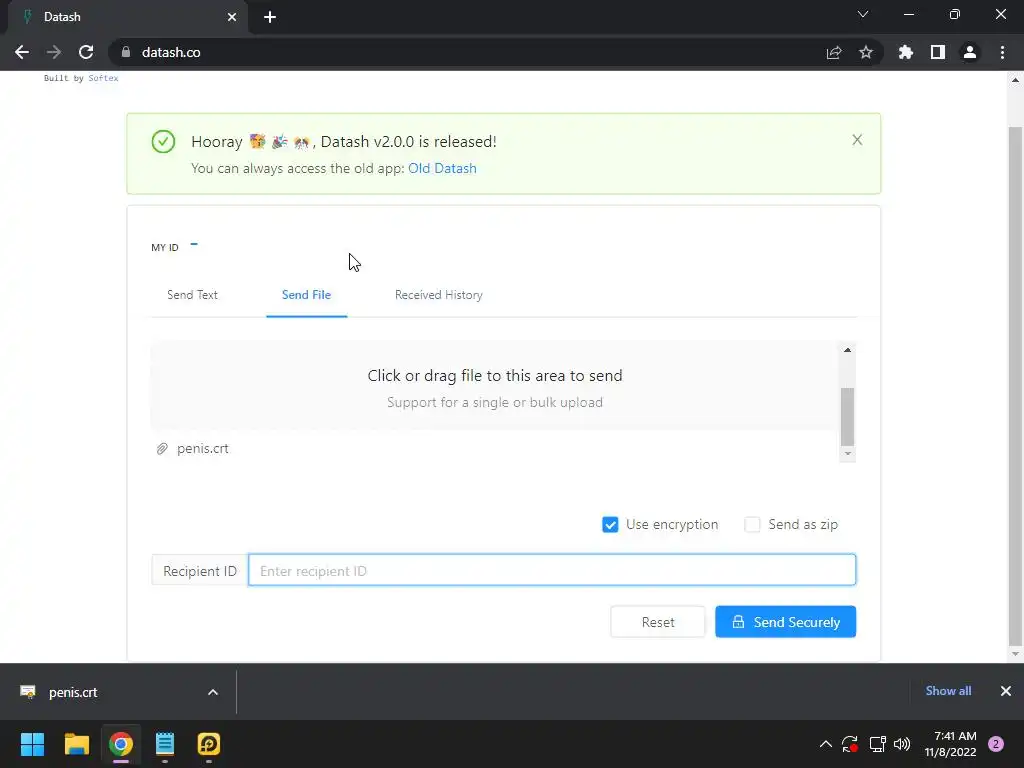
Task: Open the Received History tab
Action: [438, 295]
